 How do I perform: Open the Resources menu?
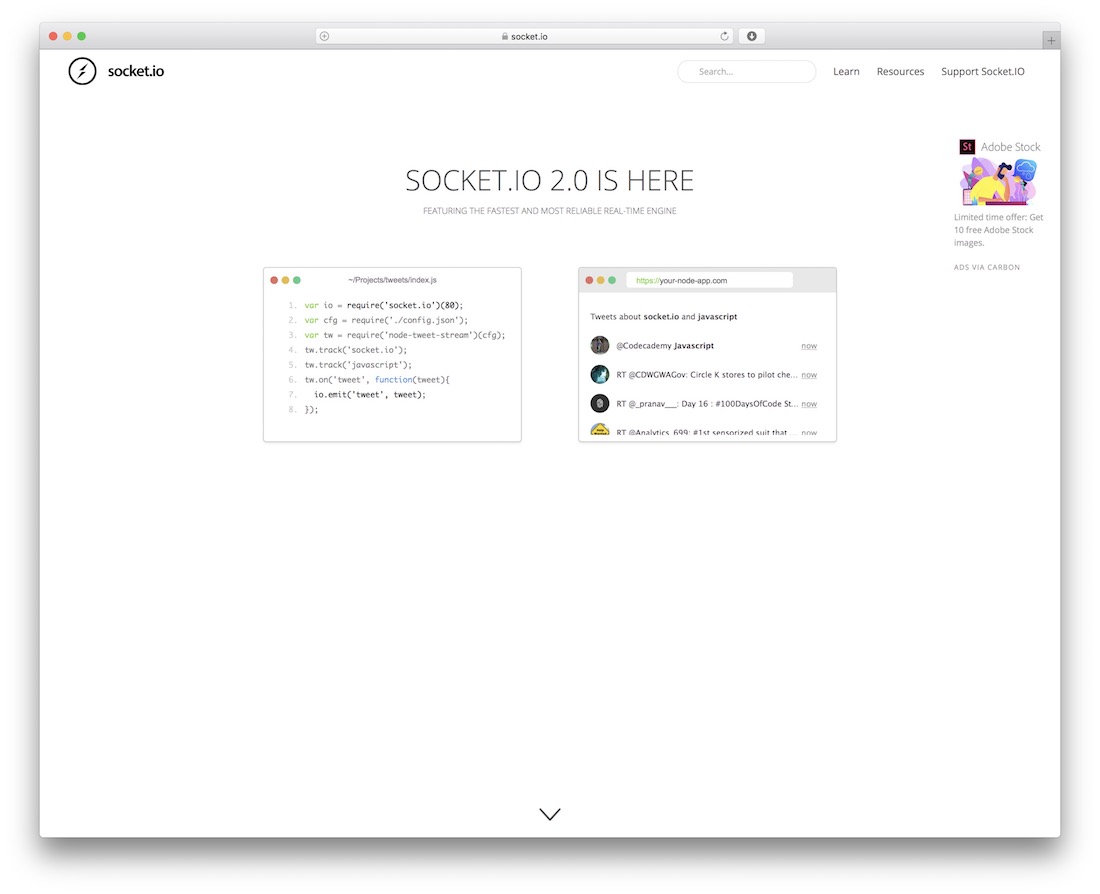click(900, 72)
